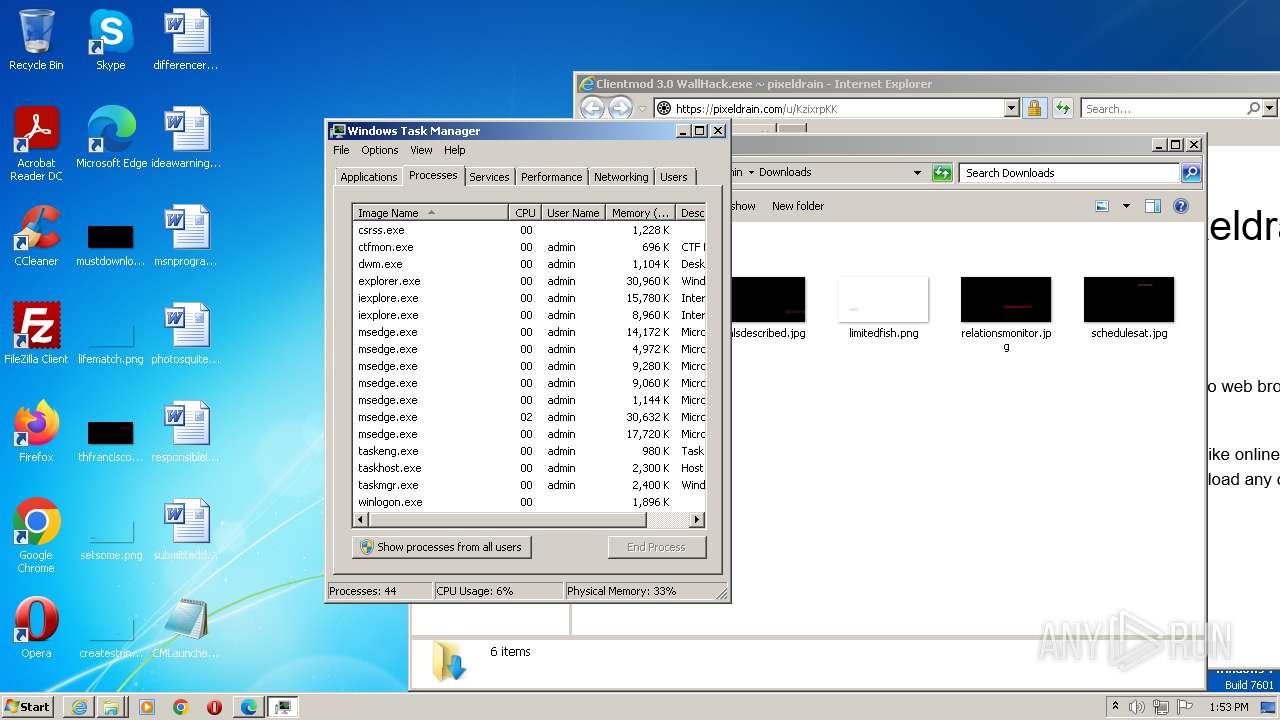The width and height of the screenshot is (1280, 720).
Task: Click the Internet Explorer taskbar icon
Action: 79,707
